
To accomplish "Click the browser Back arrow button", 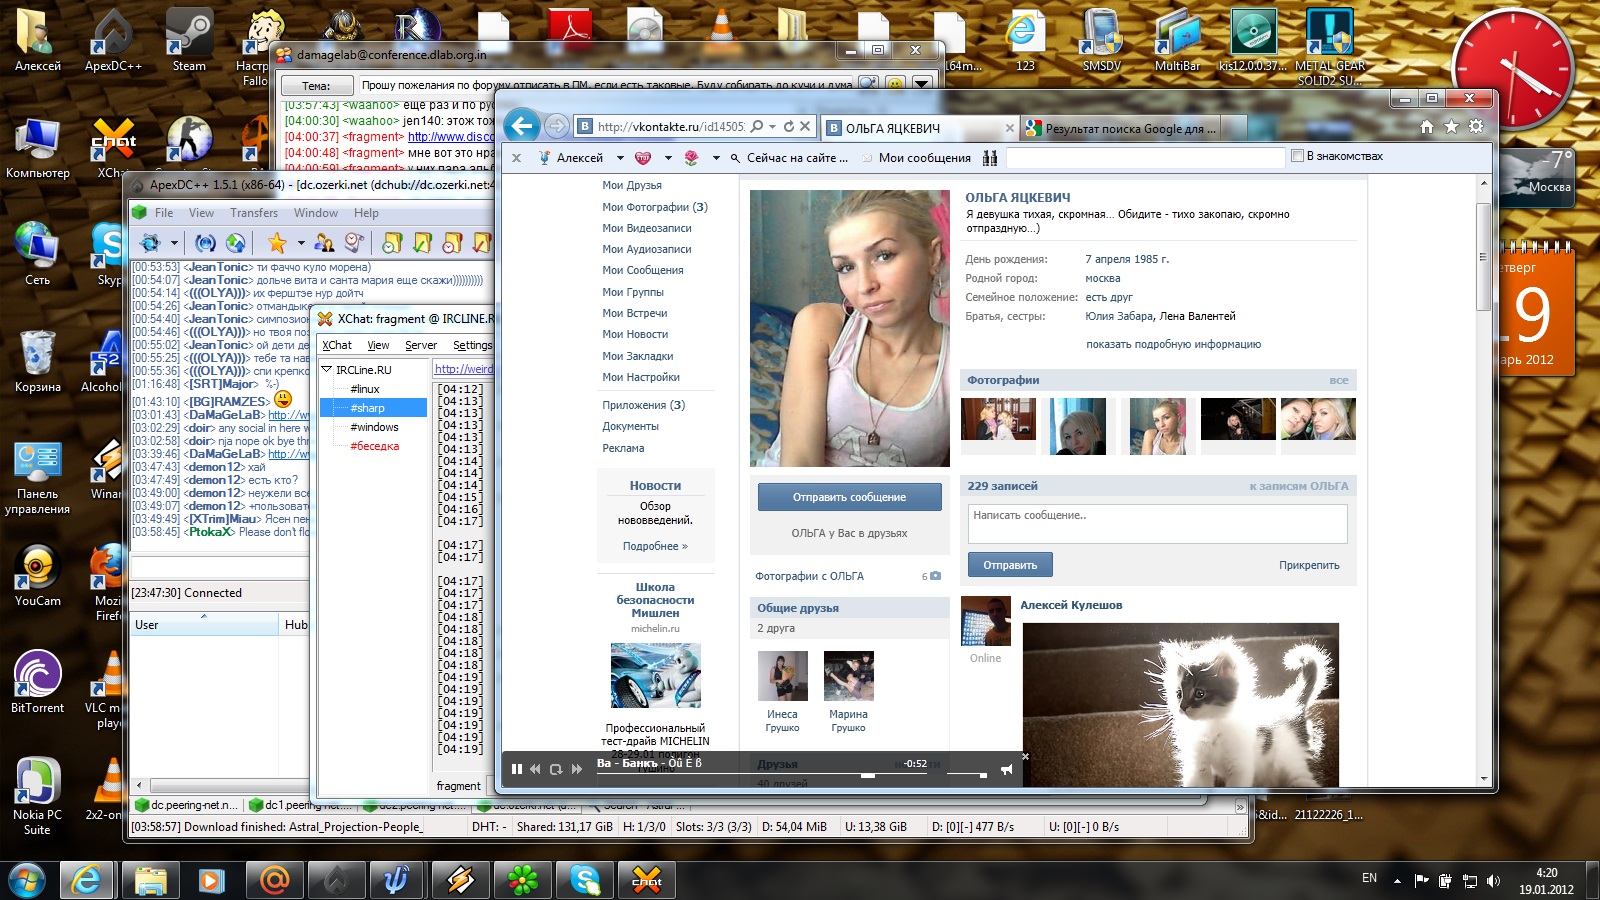I will 521,126.
